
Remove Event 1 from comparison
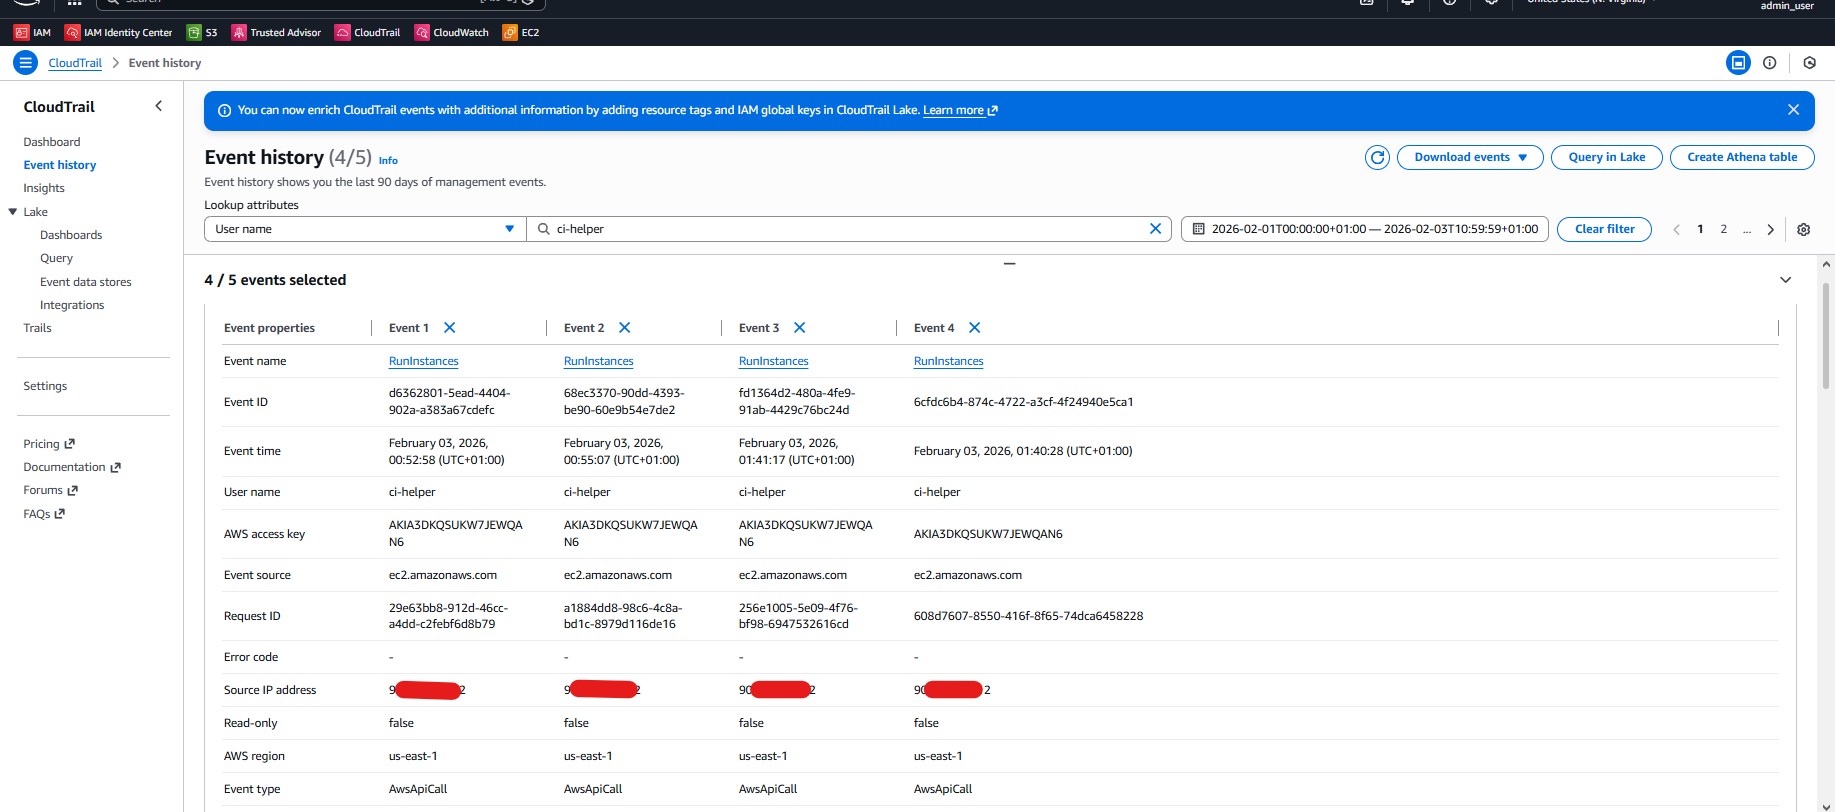tap(450, 328)
